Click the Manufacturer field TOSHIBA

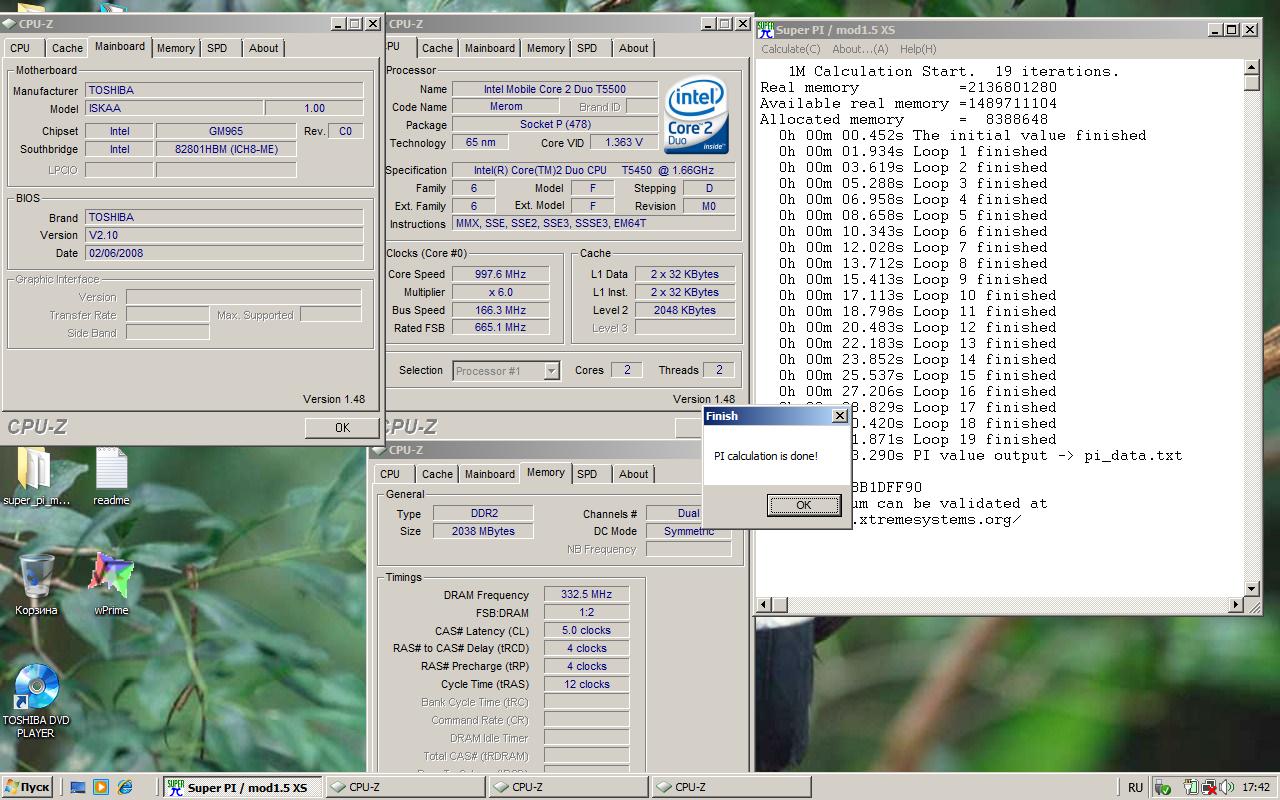coord(224,90)
